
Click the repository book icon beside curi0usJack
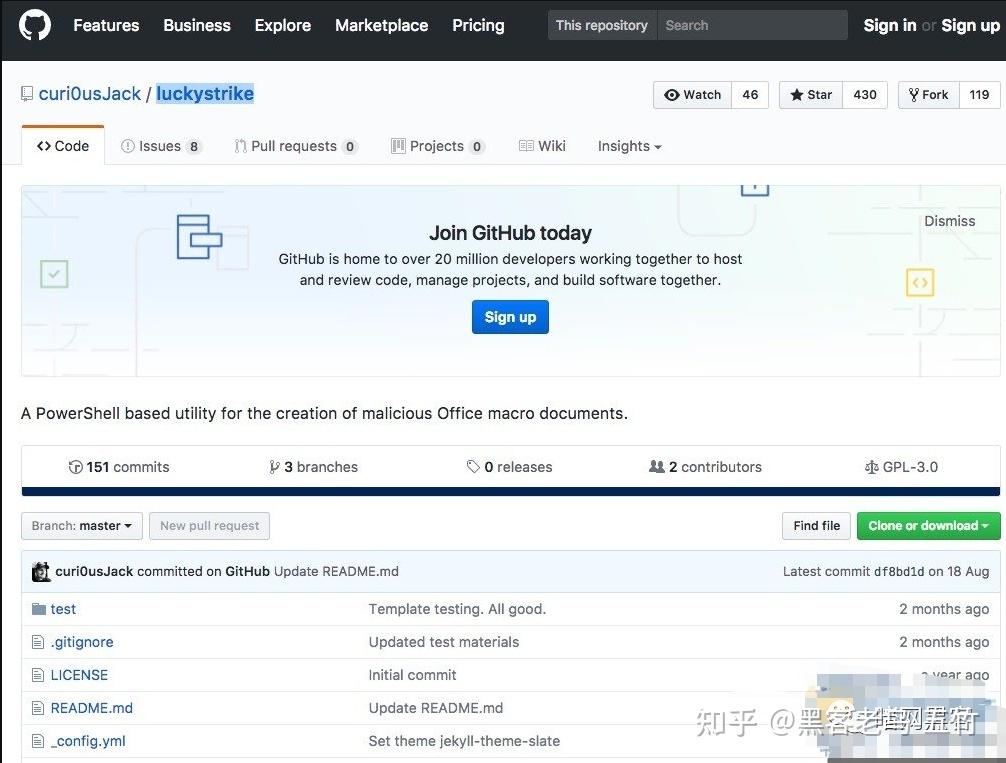27,94
